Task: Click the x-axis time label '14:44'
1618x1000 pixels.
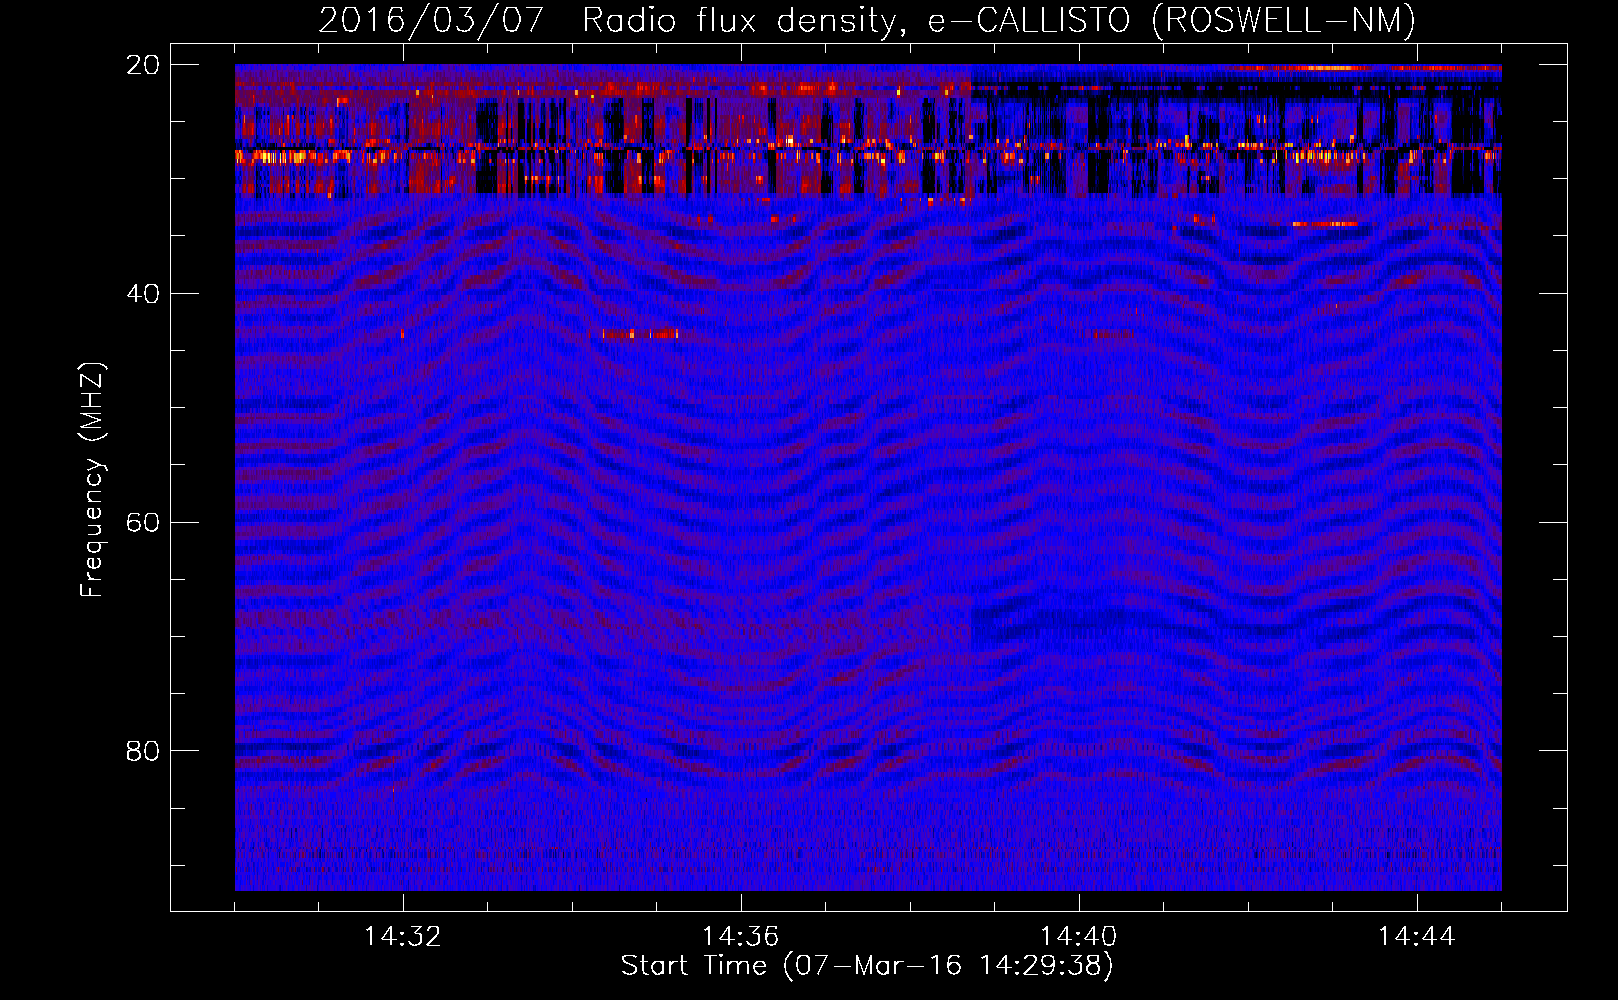Action: [x=1417, y=936]
